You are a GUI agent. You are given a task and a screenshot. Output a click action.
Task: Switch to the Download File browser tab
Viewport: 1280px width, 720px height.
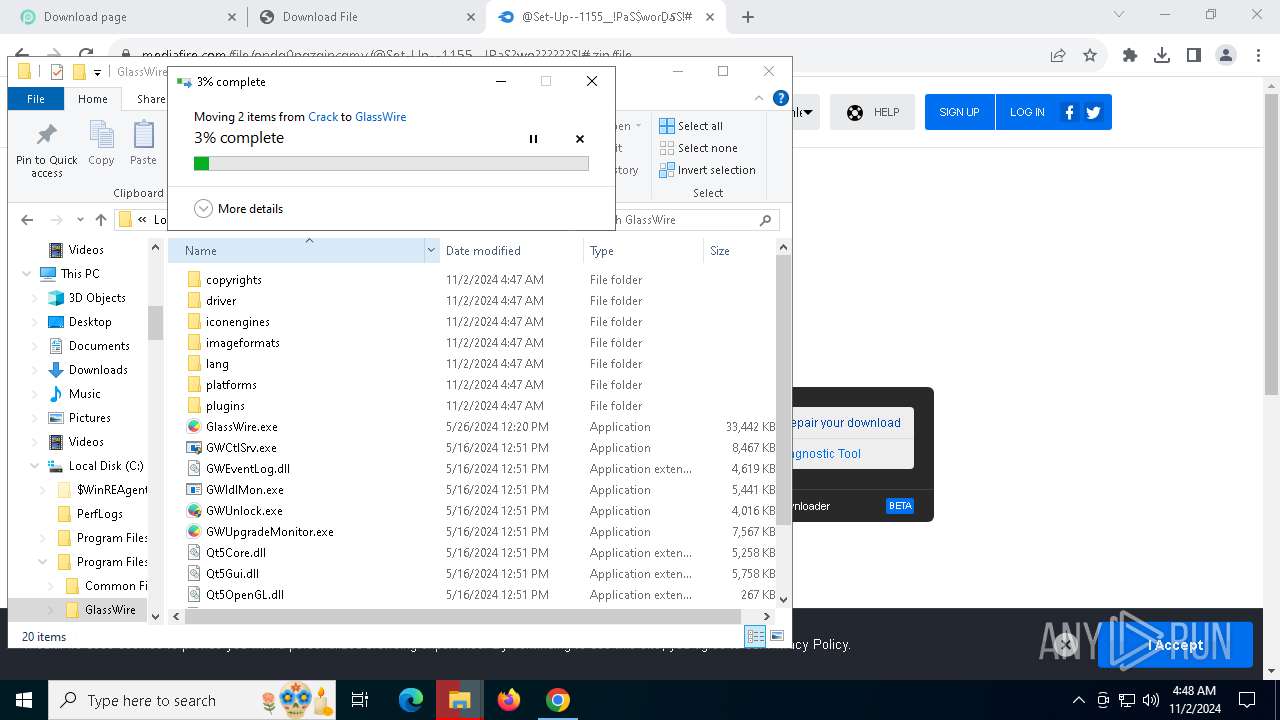[366, 17]
